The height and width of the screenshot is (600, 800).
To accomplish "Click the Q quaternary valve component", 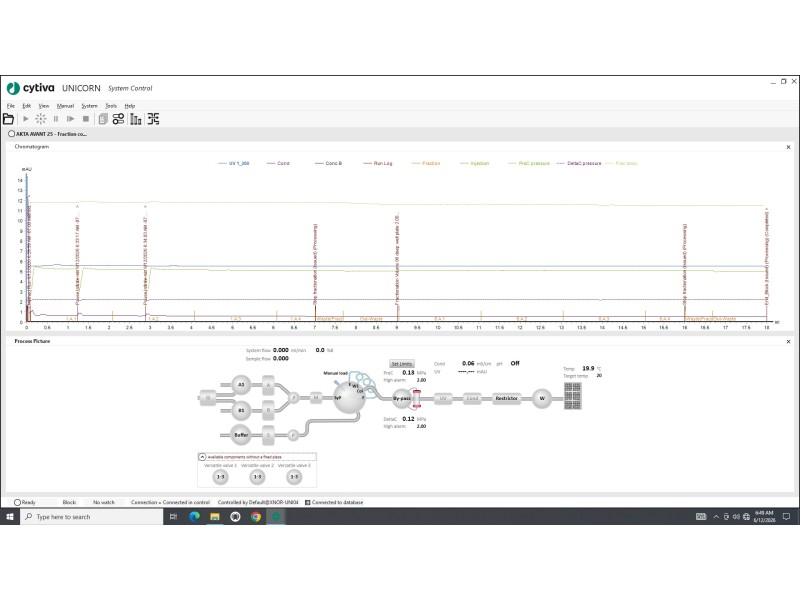I will (208, 397).
